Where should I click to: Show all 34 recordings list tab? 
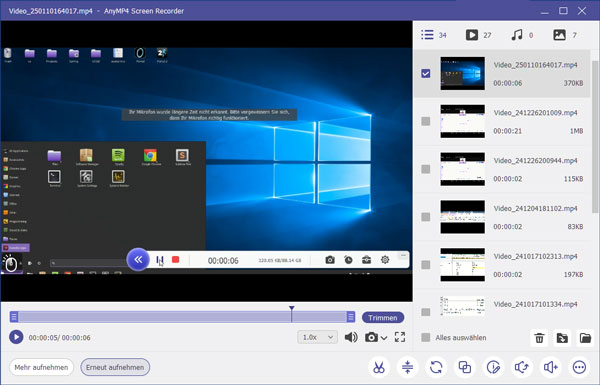pos(434,35)
